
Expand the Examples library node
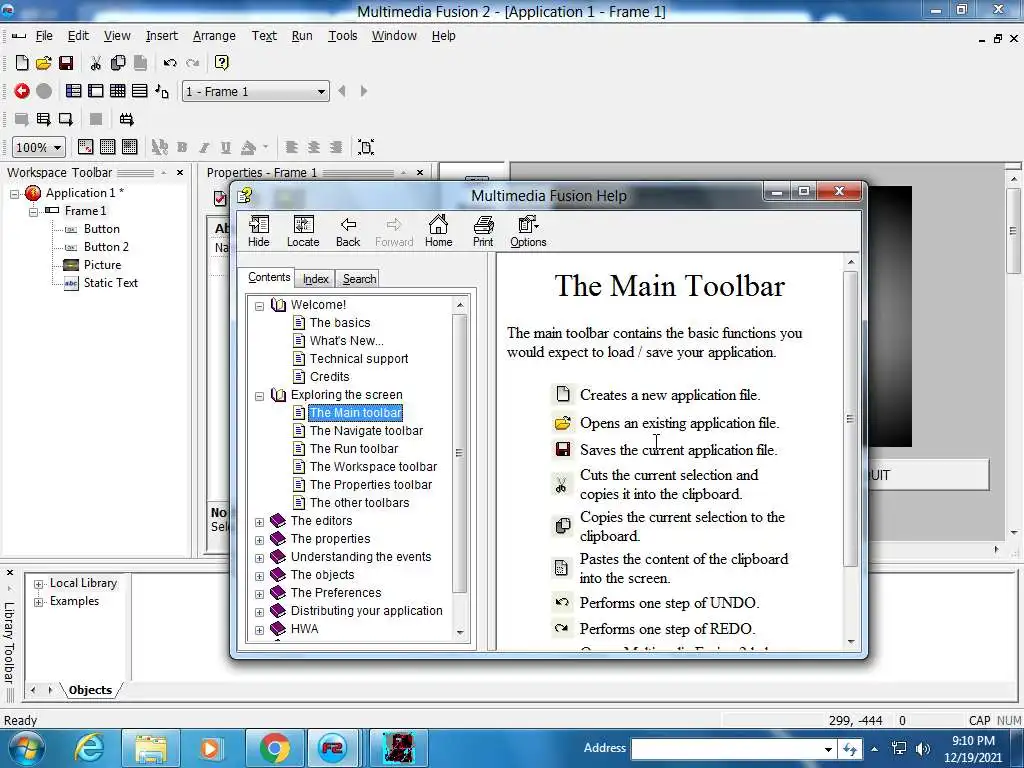(39, 601)
